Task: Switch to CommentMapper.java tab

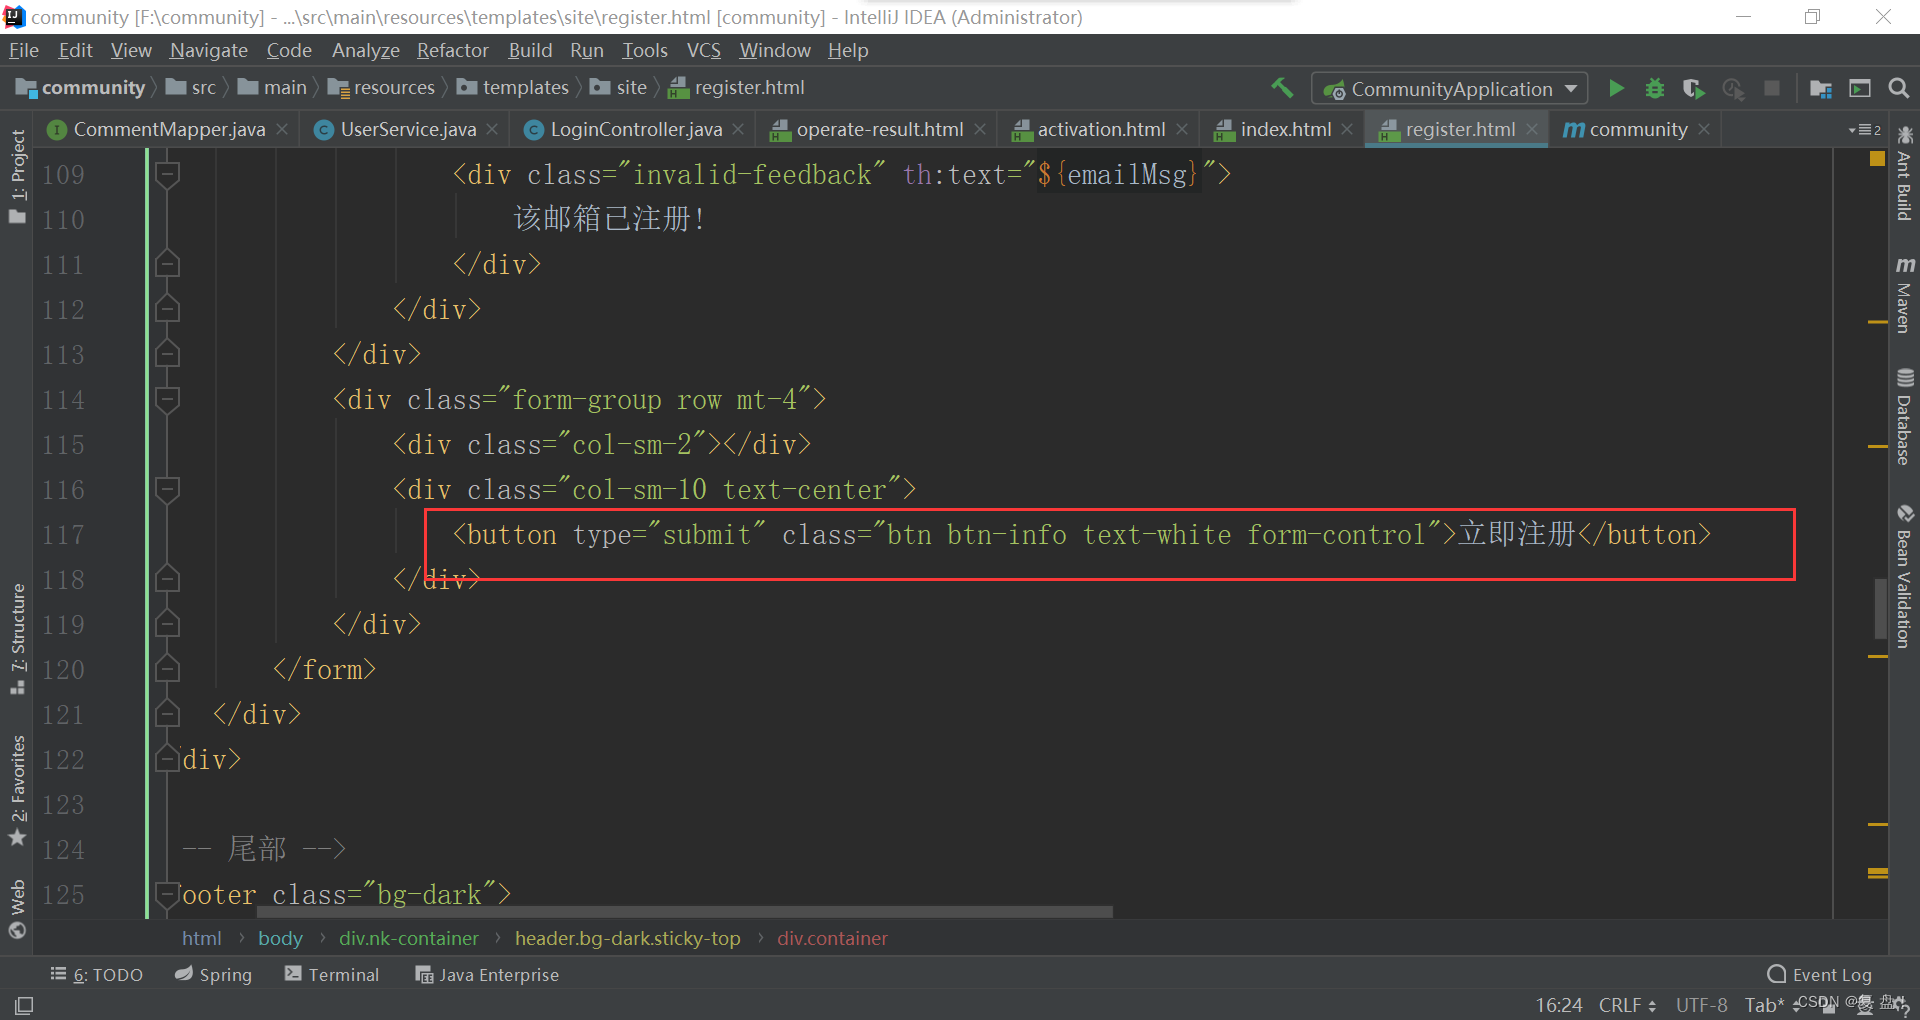Action: [x=169, y=130]
